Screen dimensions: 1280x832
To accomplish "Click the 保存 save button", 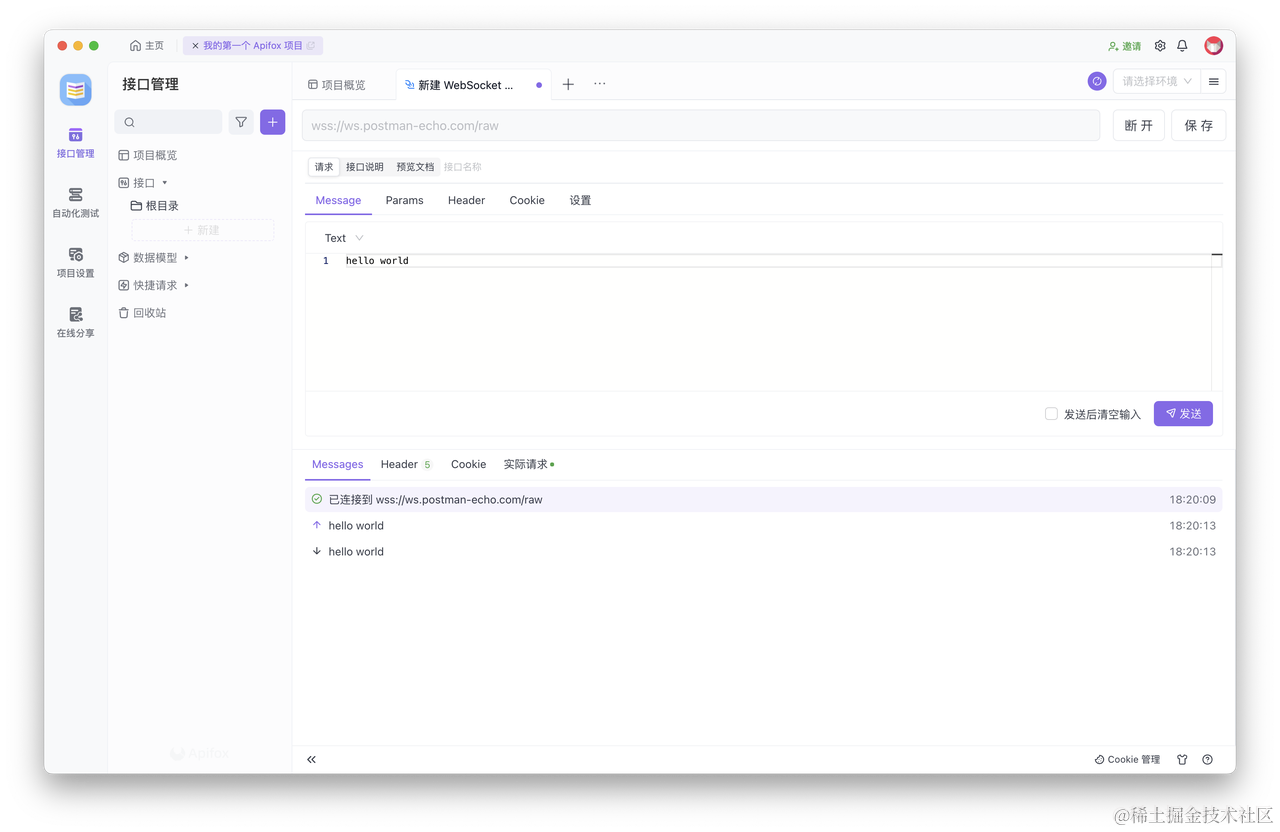I will coord(1199,125).
